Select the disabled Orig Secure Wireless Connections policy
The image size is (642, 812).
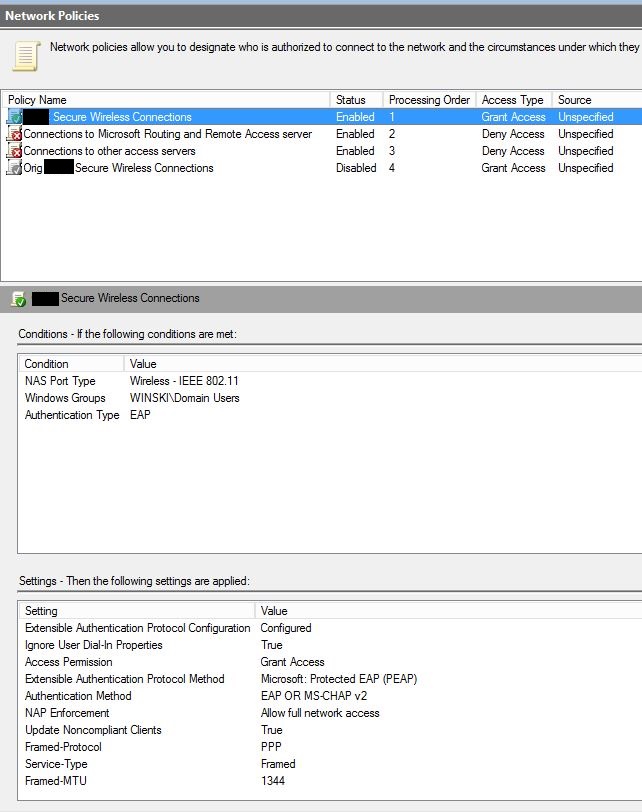click(118, 168)
